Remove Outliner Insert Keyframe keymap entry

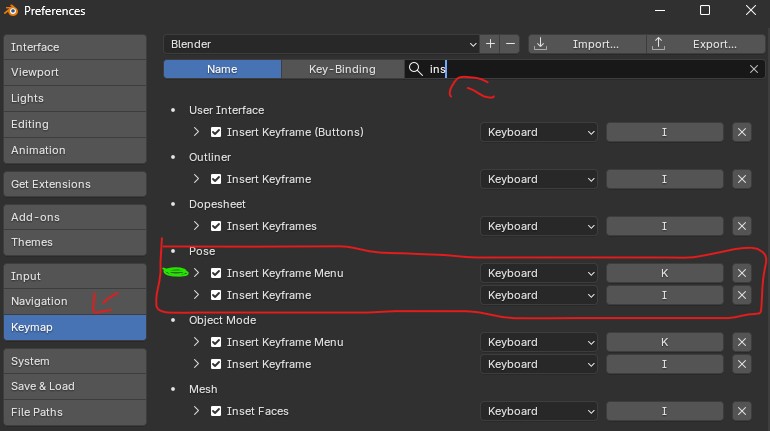pyautogui.click(x=742, y=179)
